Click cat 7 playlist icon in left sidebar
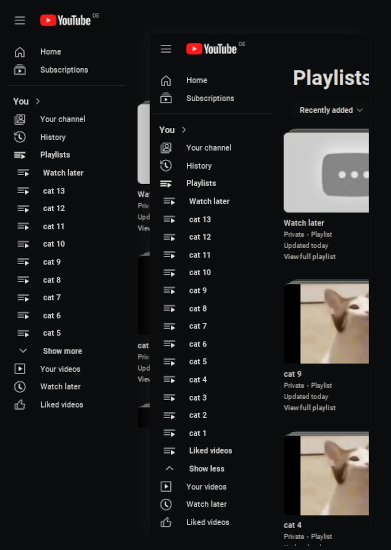Viewport: 391px width, 550px height. (x=23, y=297)
